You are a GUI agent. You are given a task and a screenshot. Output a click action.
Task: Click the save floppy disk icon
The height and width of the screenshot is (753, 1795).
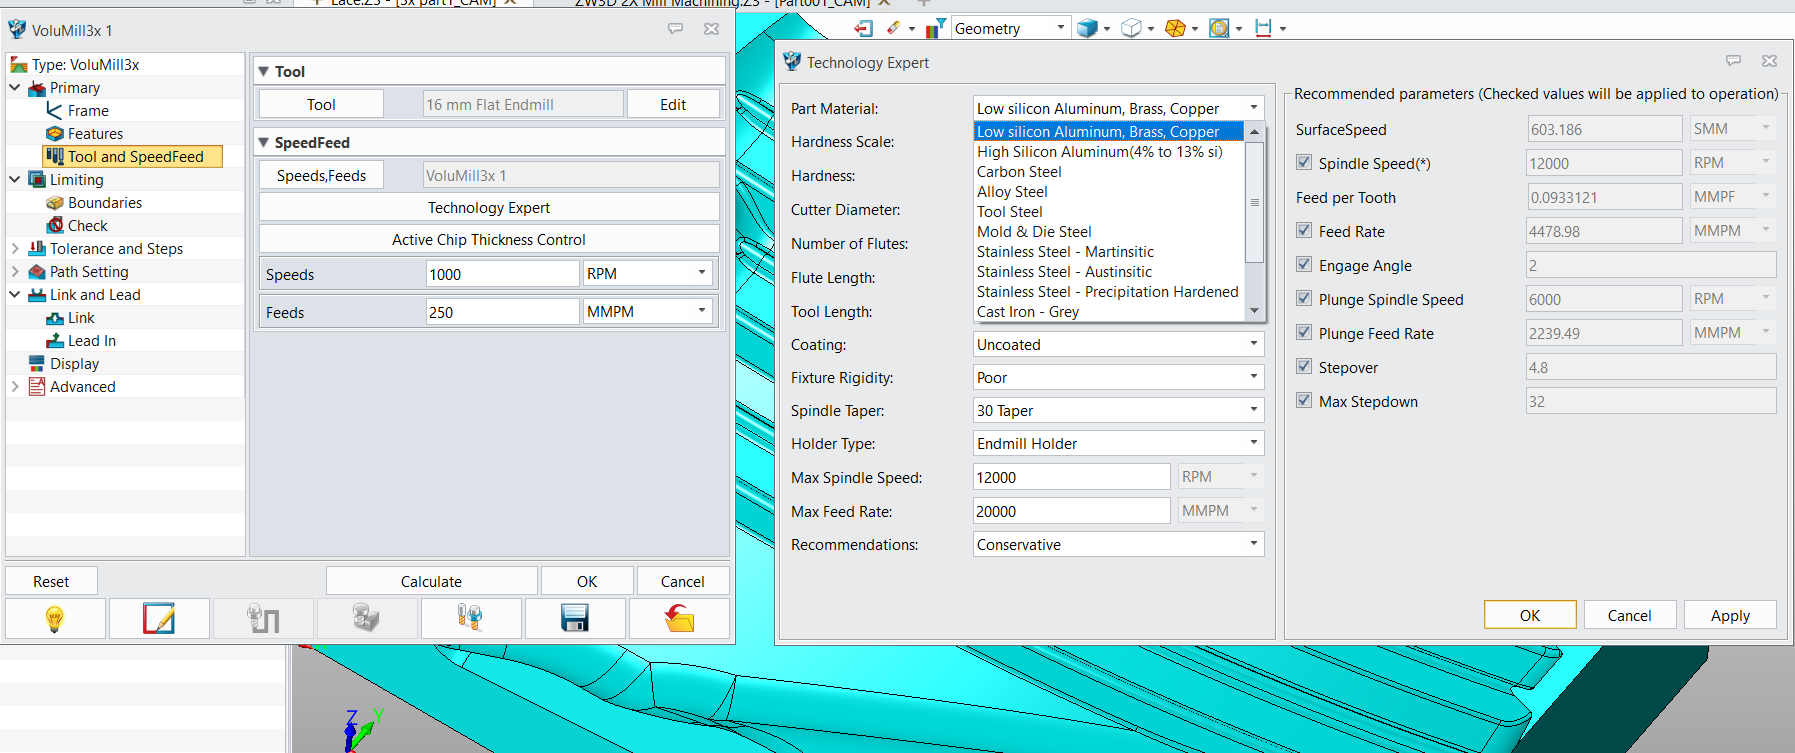click(575, 619)
